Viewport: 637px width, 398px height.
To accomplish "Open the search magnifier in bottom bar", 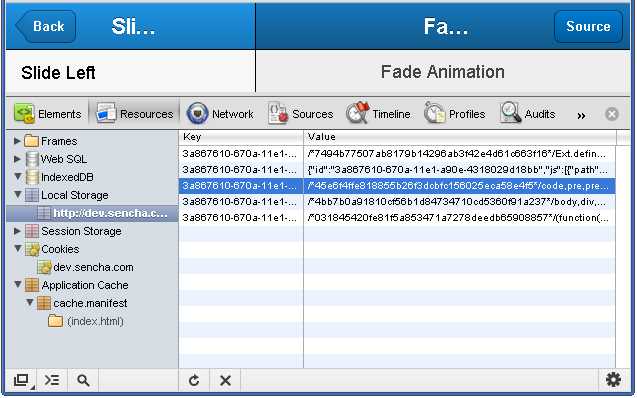I will 83,380.
